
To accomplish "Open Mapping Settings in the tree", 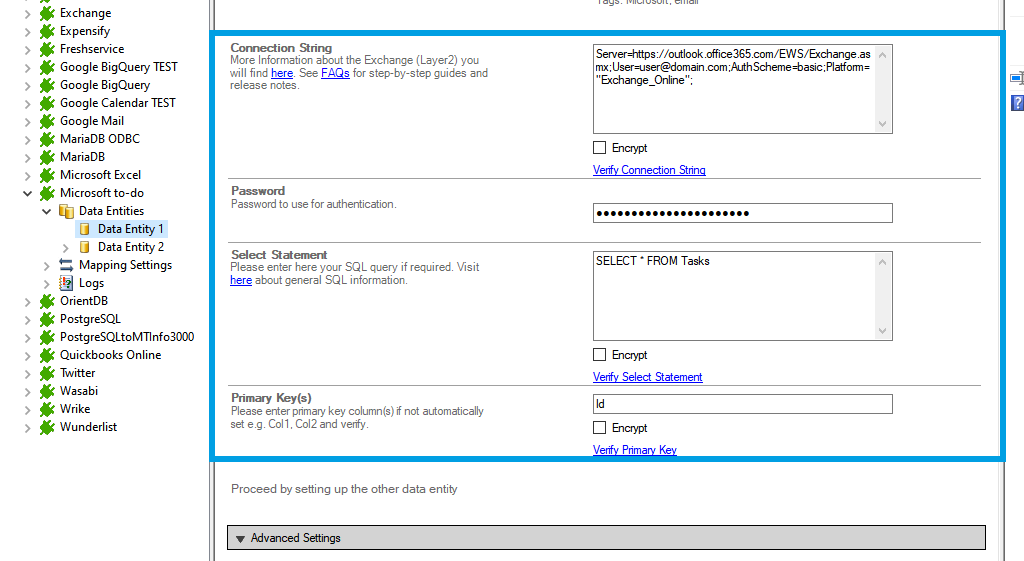I will 125,264.
